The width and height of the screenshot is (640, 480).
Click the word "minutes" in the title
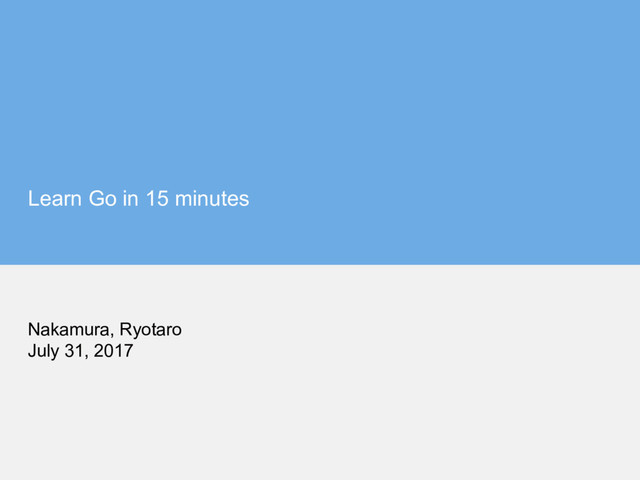pyautogui.click(x=212, y=199)
